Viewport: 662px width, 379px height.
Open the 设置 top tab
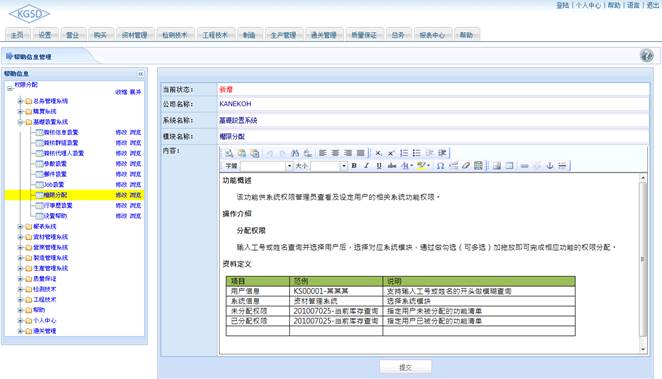[x=45, y=35]
